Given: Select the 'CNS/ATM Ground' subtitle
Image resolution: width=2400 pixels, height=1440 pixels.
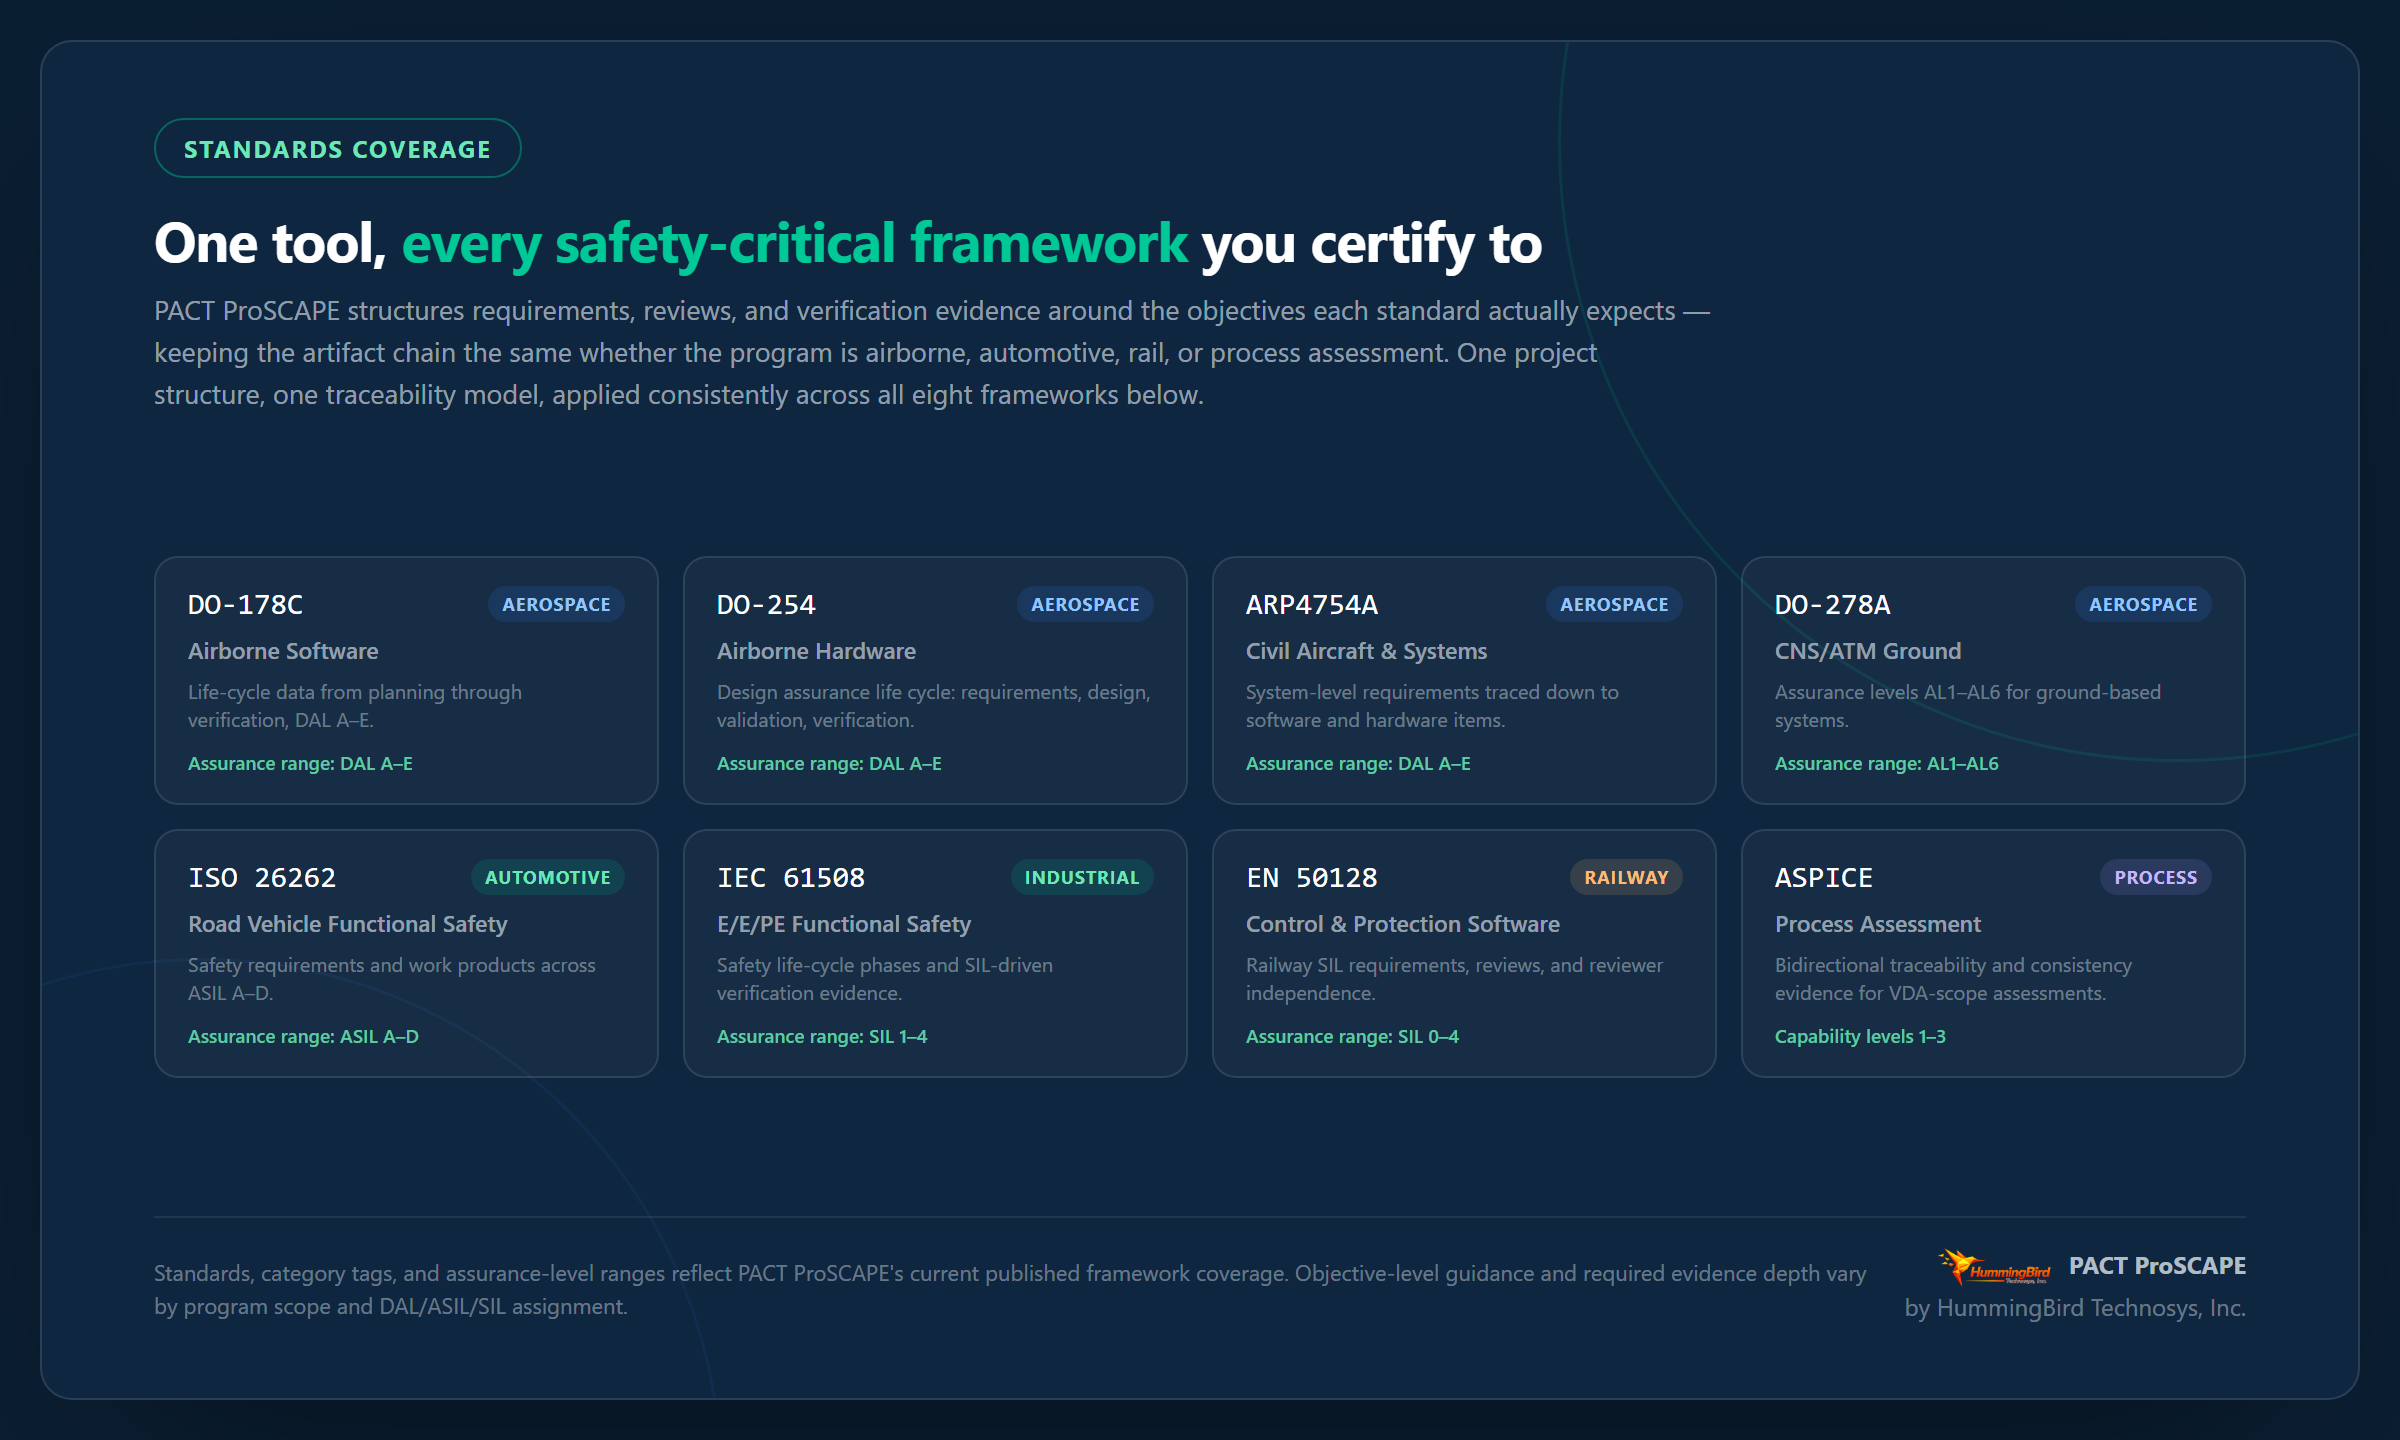Looking at the screenshot, I should 1868,651.
